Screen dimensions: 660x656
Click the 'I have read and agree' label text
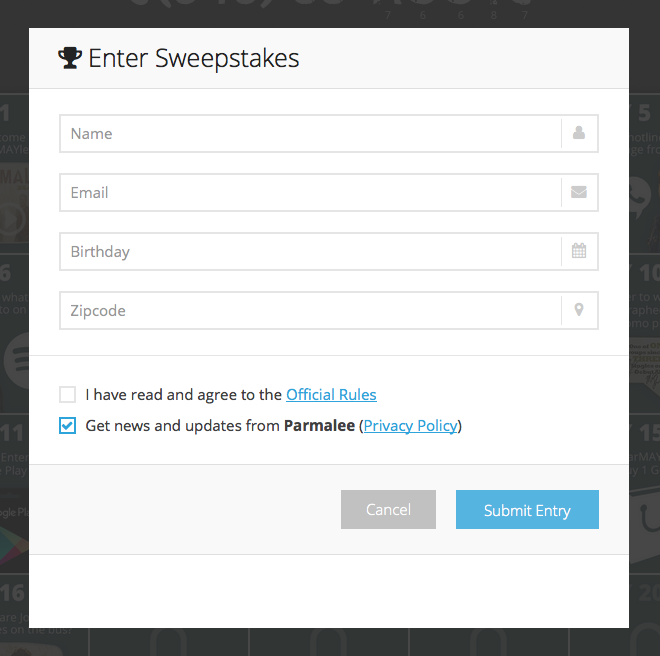coord(184,395)
